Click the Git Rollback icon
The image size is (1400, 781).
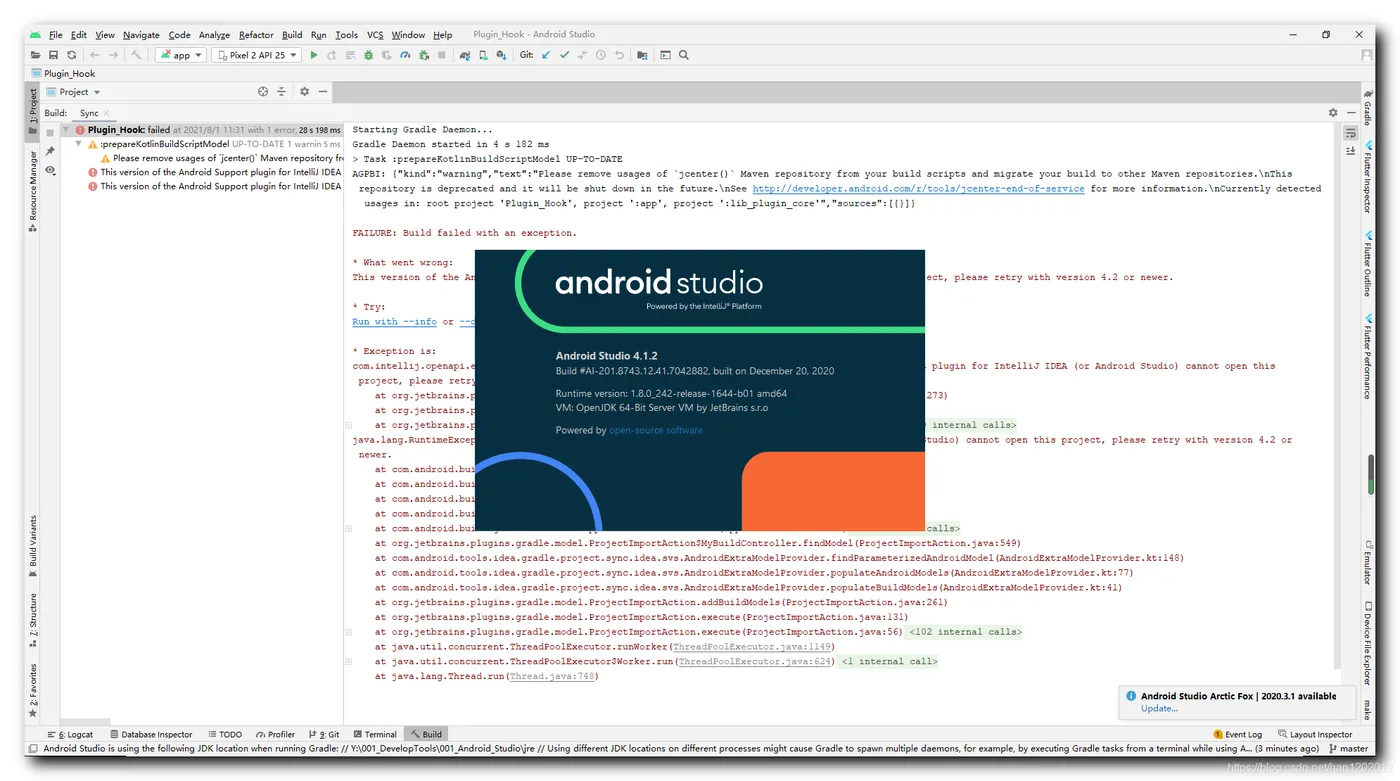(x=619, y=55)
